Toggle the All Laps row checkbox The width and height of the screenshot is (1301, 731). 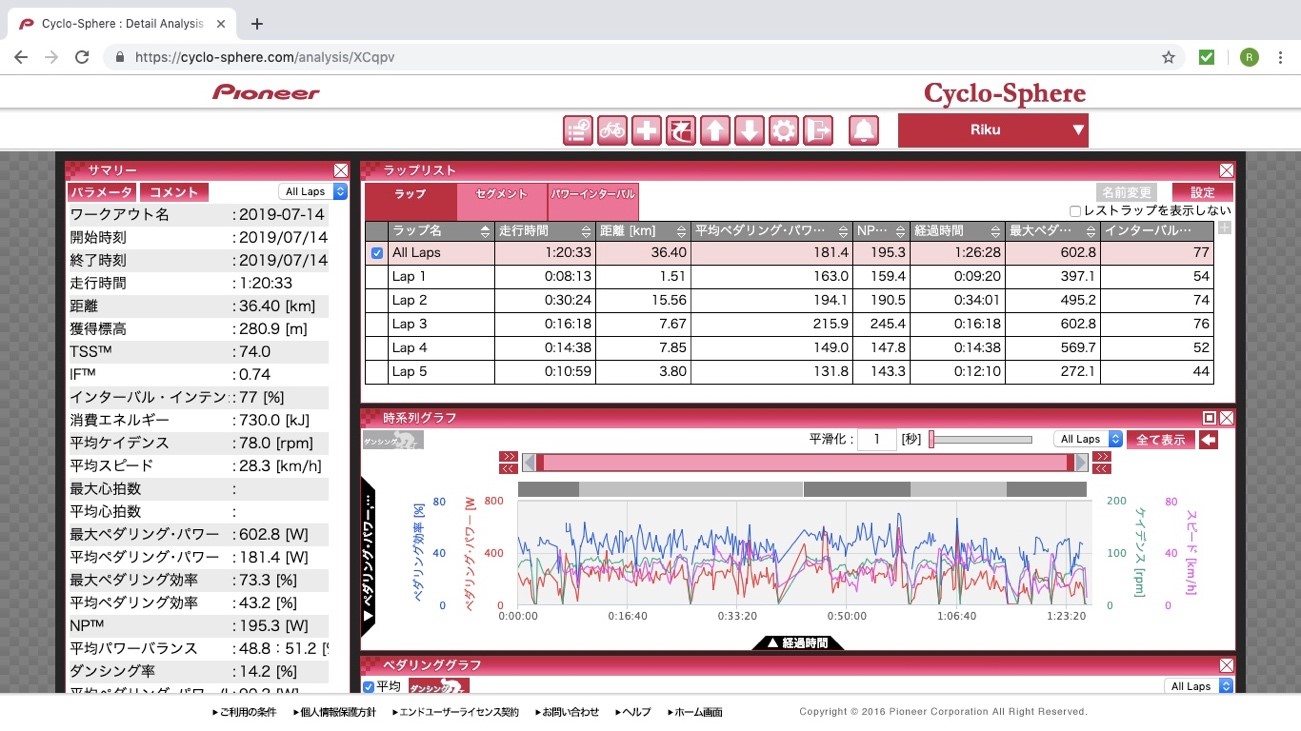[377, 254]
